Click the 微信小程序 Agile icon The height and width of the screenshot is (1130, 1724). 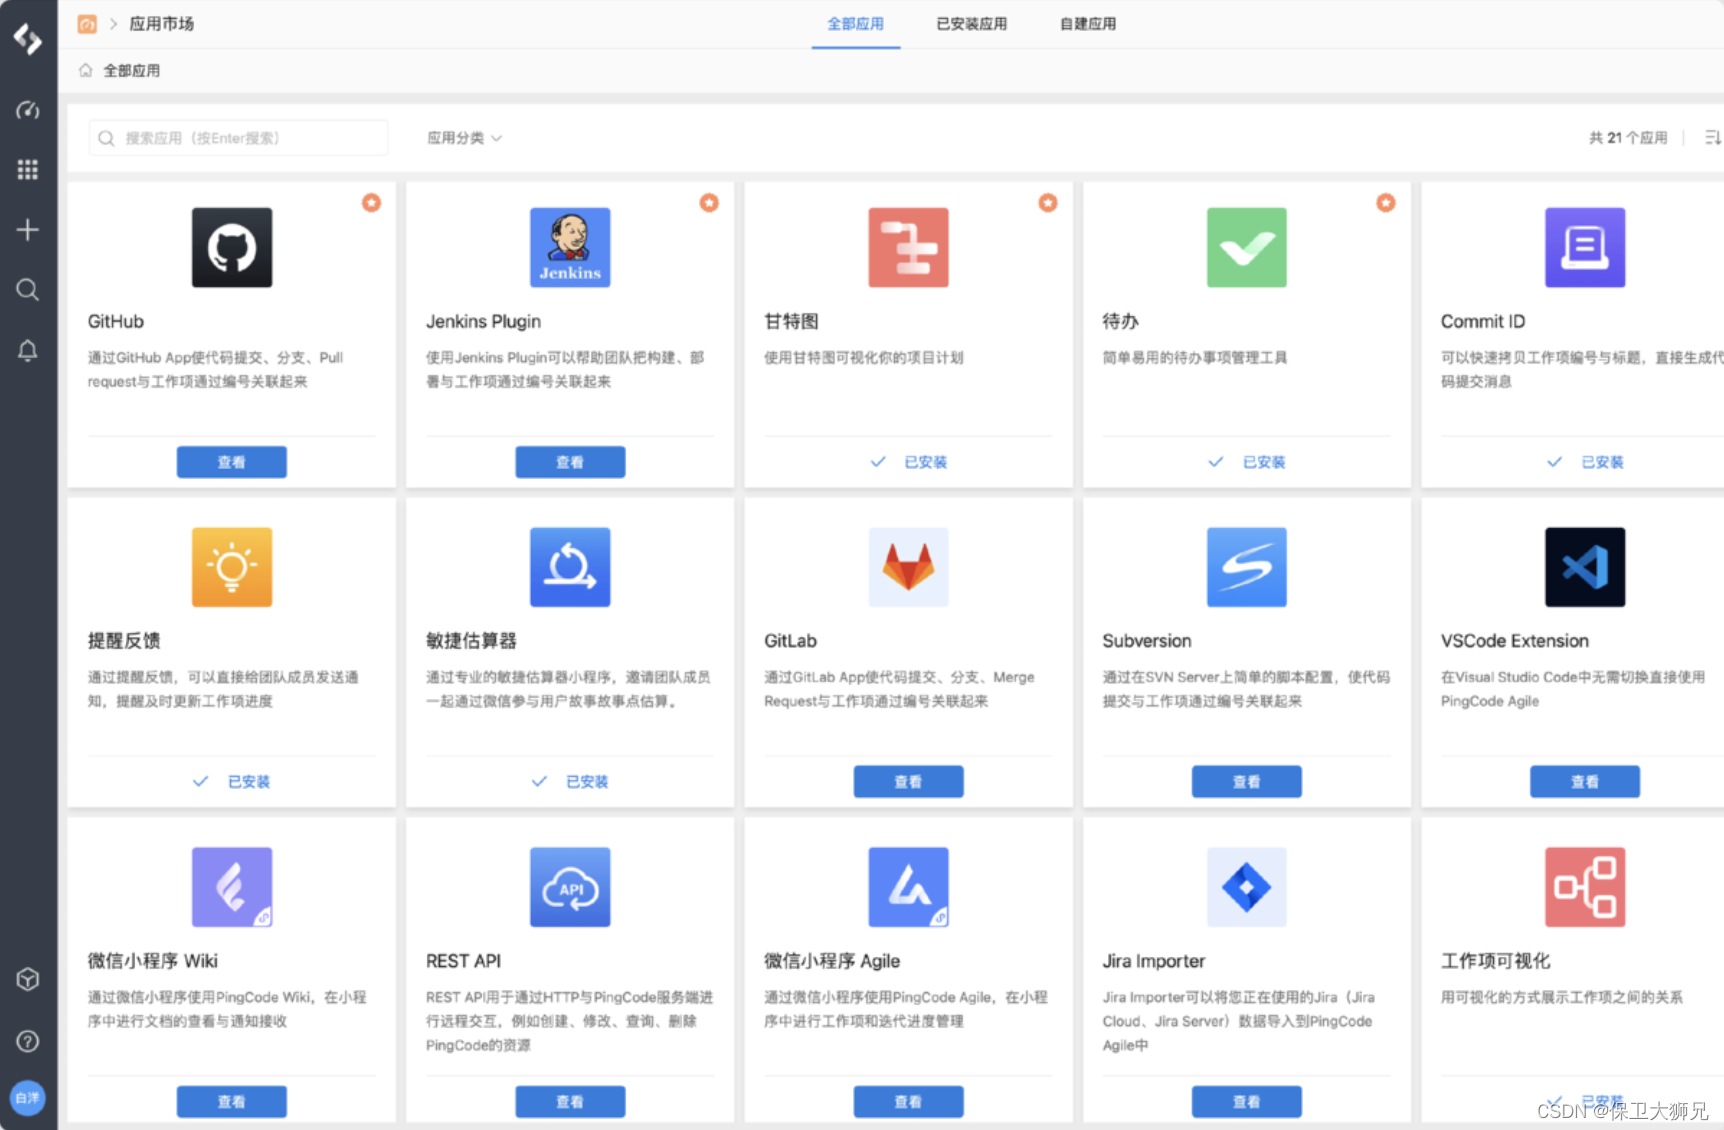908,887
